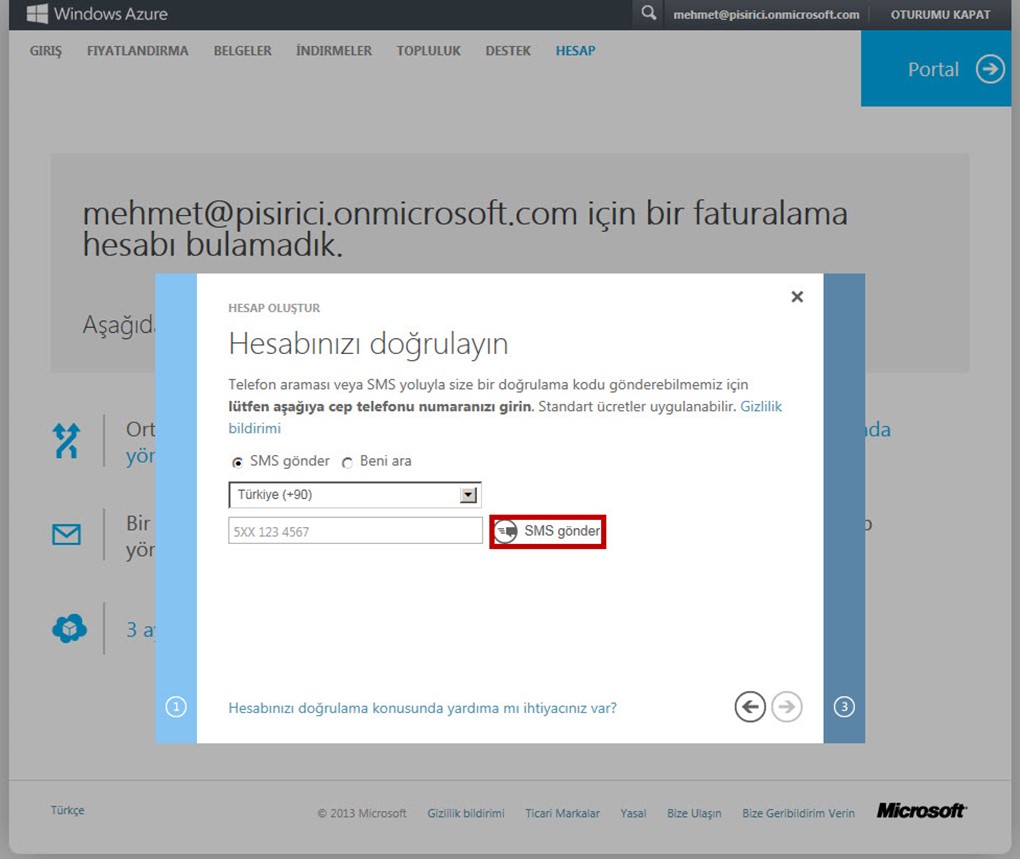The height and width of the screenshot is (859, 1020).
Task: Select the SMS gönder radio option
Action: (x=237, y=462)
